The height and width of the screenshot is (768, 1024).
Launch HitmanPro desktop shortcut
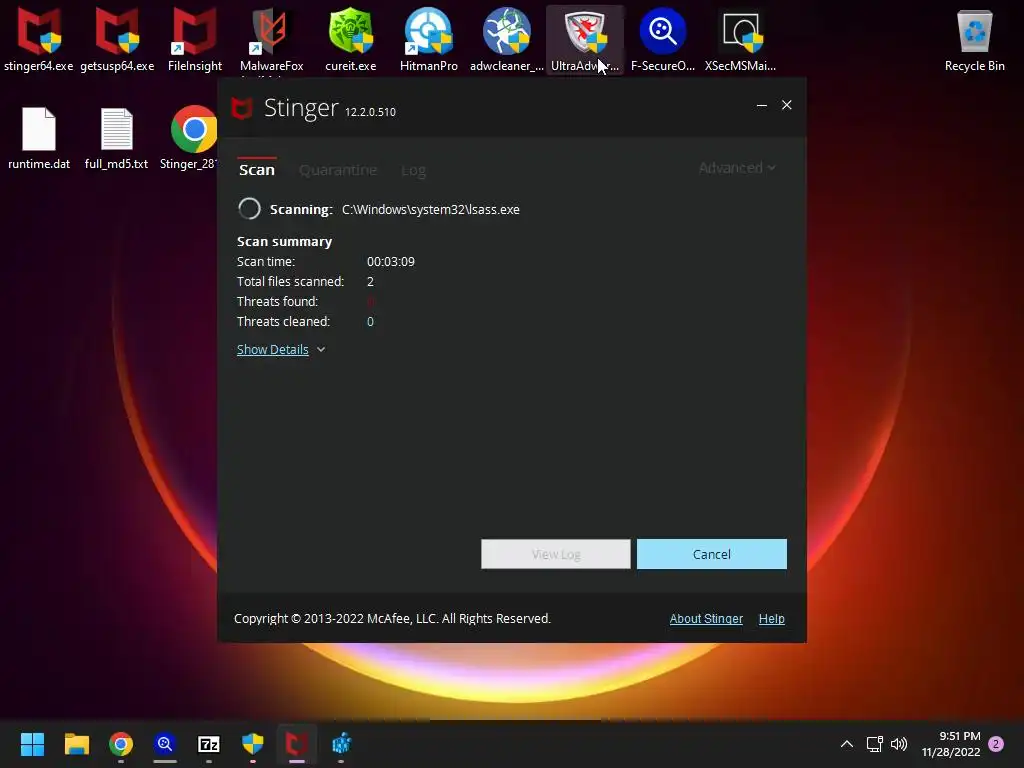pyautogui.click(x=428, y=39)
